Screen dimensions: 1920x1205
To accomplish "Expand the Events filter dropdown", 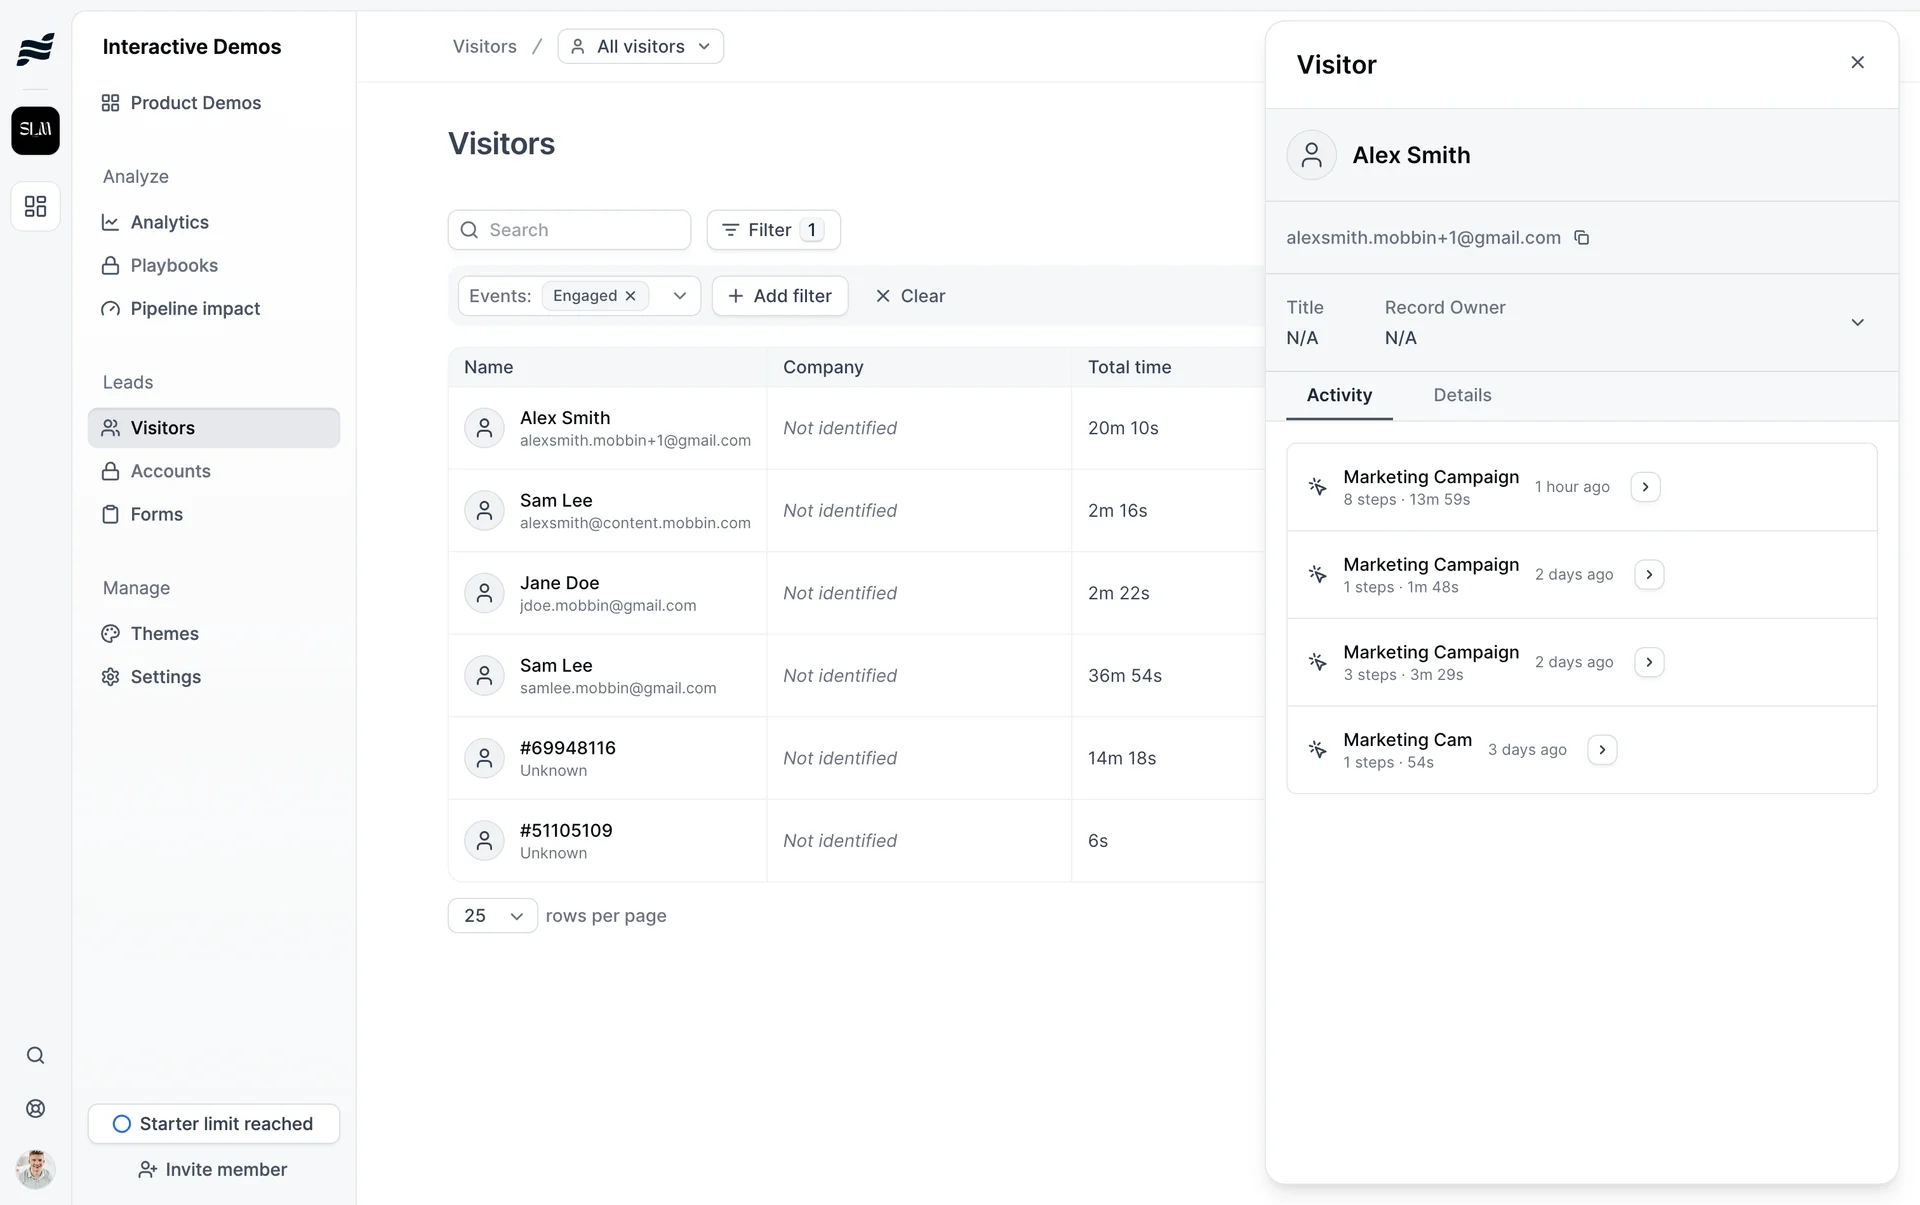I will 680,296.
